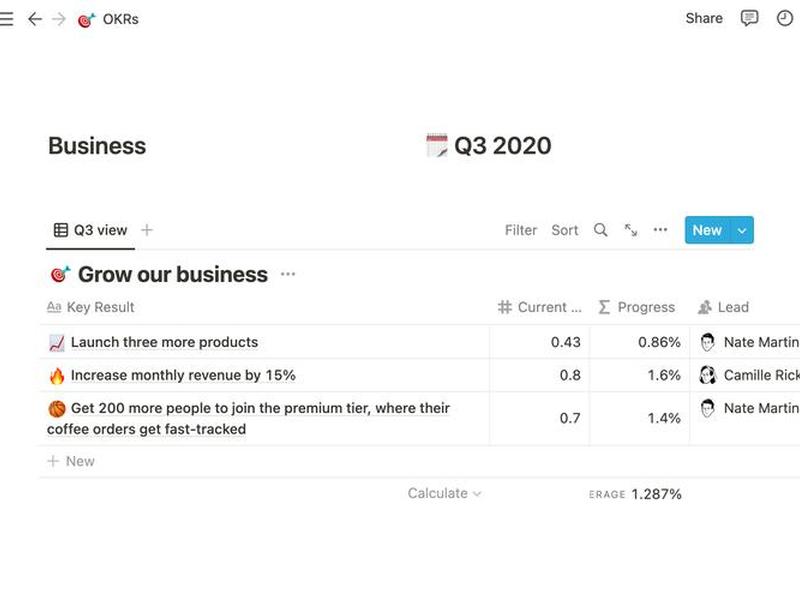Open average progress calculation 1.287%

click(635, 494)
